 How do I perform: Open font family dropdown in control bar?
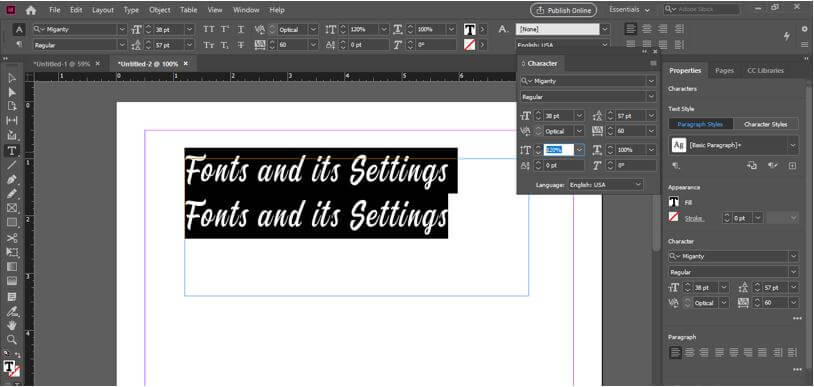[x=123, y=30]
